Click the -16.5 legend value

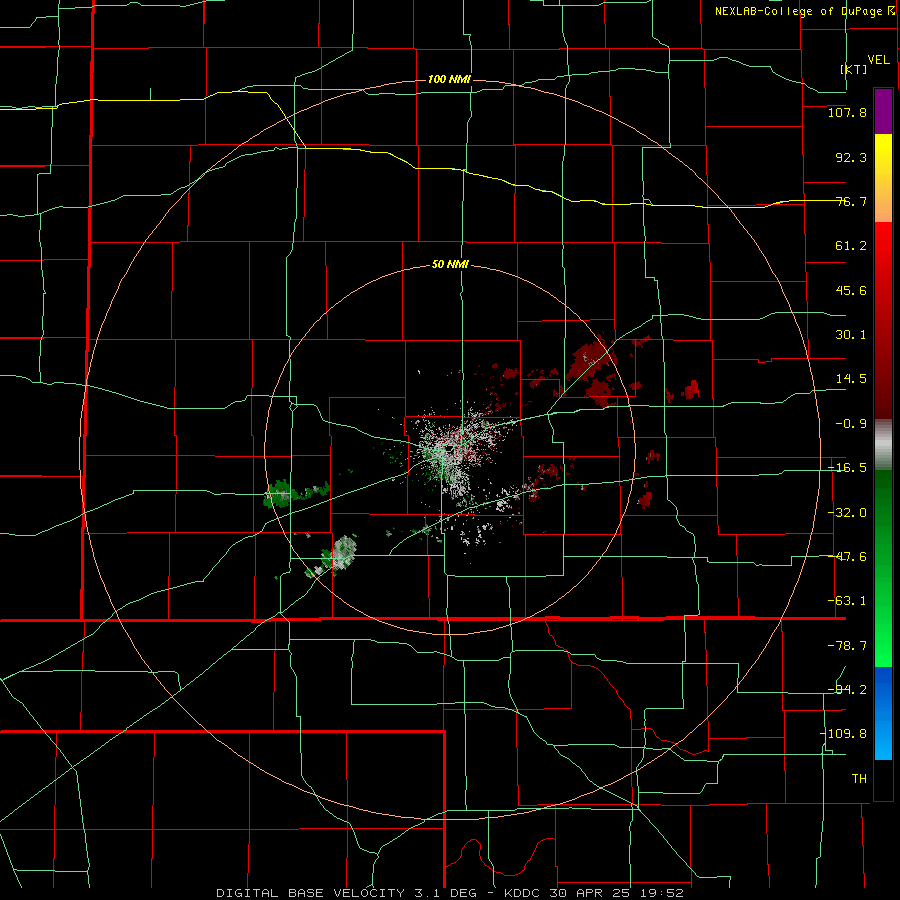pos(847,468)
